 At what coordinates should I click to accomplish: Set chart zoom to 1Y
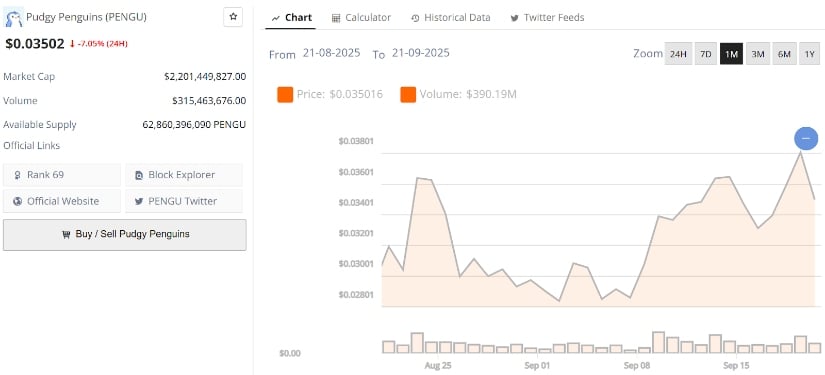click(810, 54)
